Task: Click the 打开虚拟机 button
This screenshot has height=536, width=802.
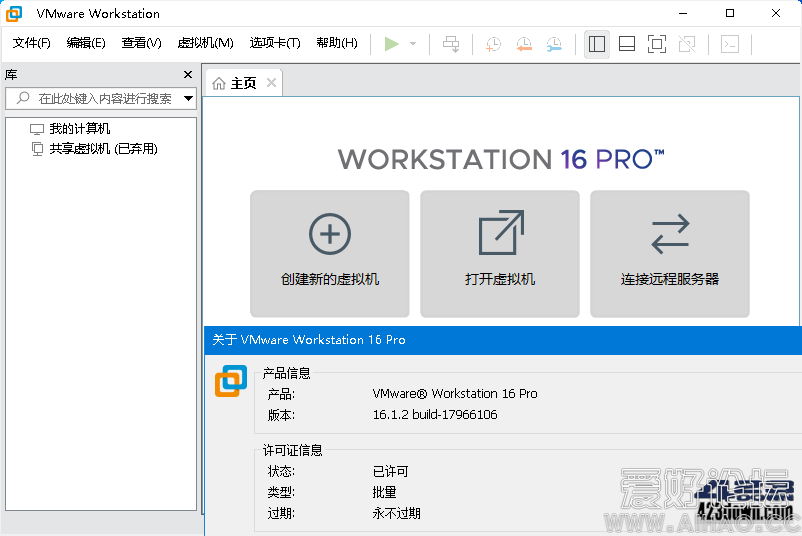Action: coord(500,253)
